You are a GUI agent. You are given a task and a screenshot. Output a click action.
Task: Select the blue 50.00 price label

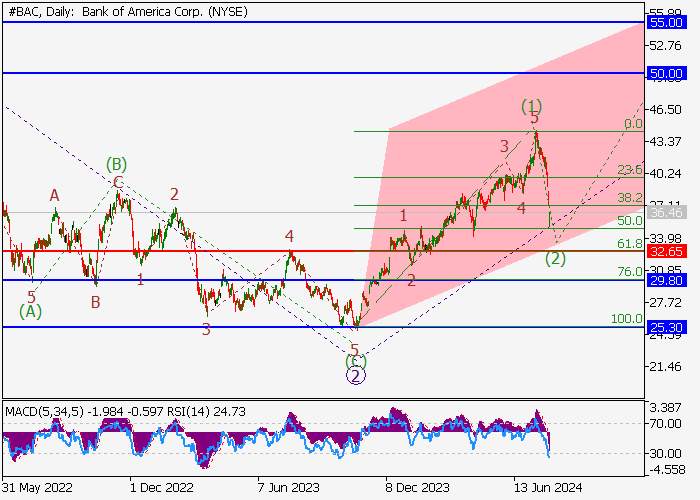tap(666, 73)
